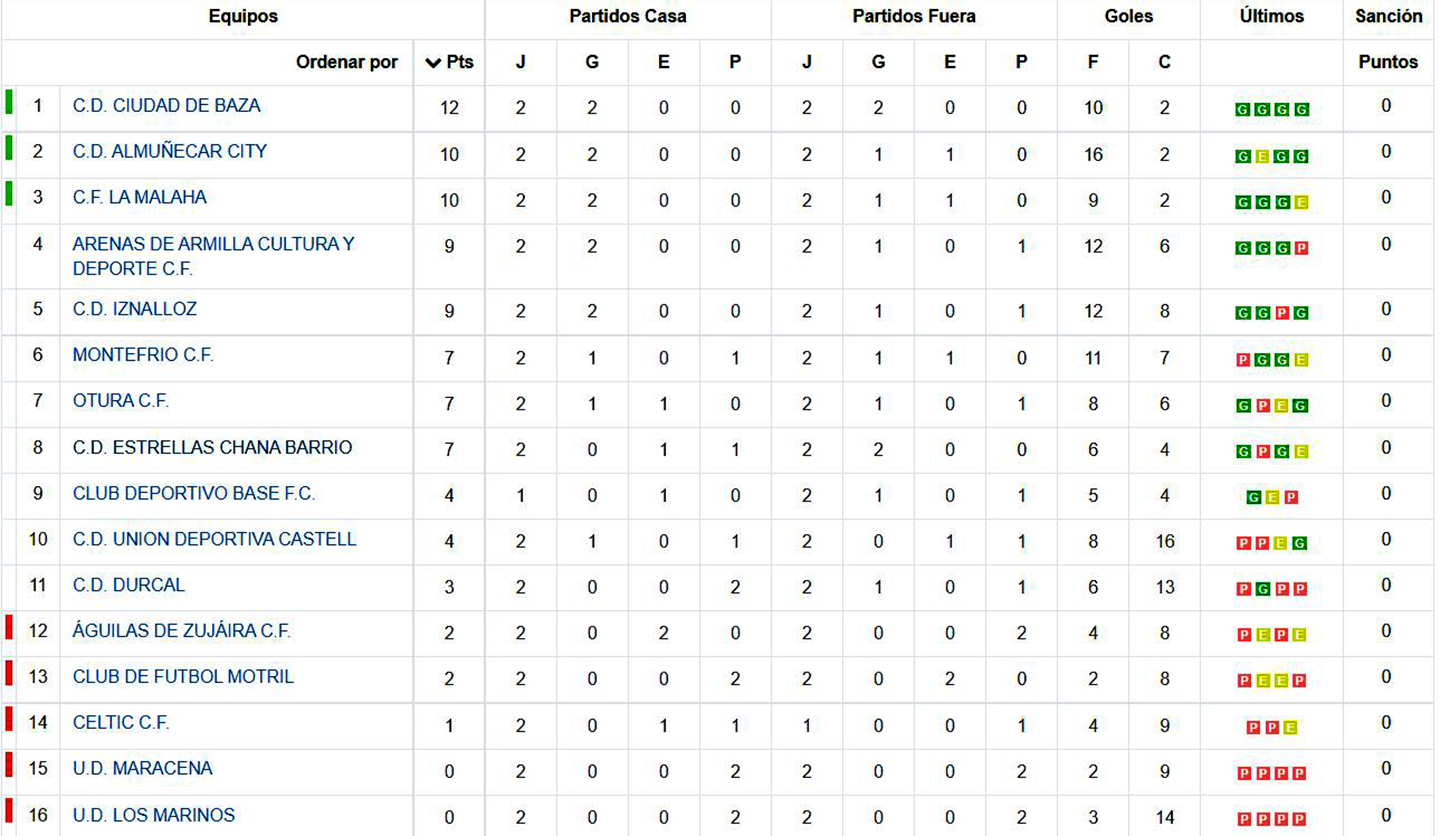Click yellow E result icon in Almuñecar City row

[1262, 156]
